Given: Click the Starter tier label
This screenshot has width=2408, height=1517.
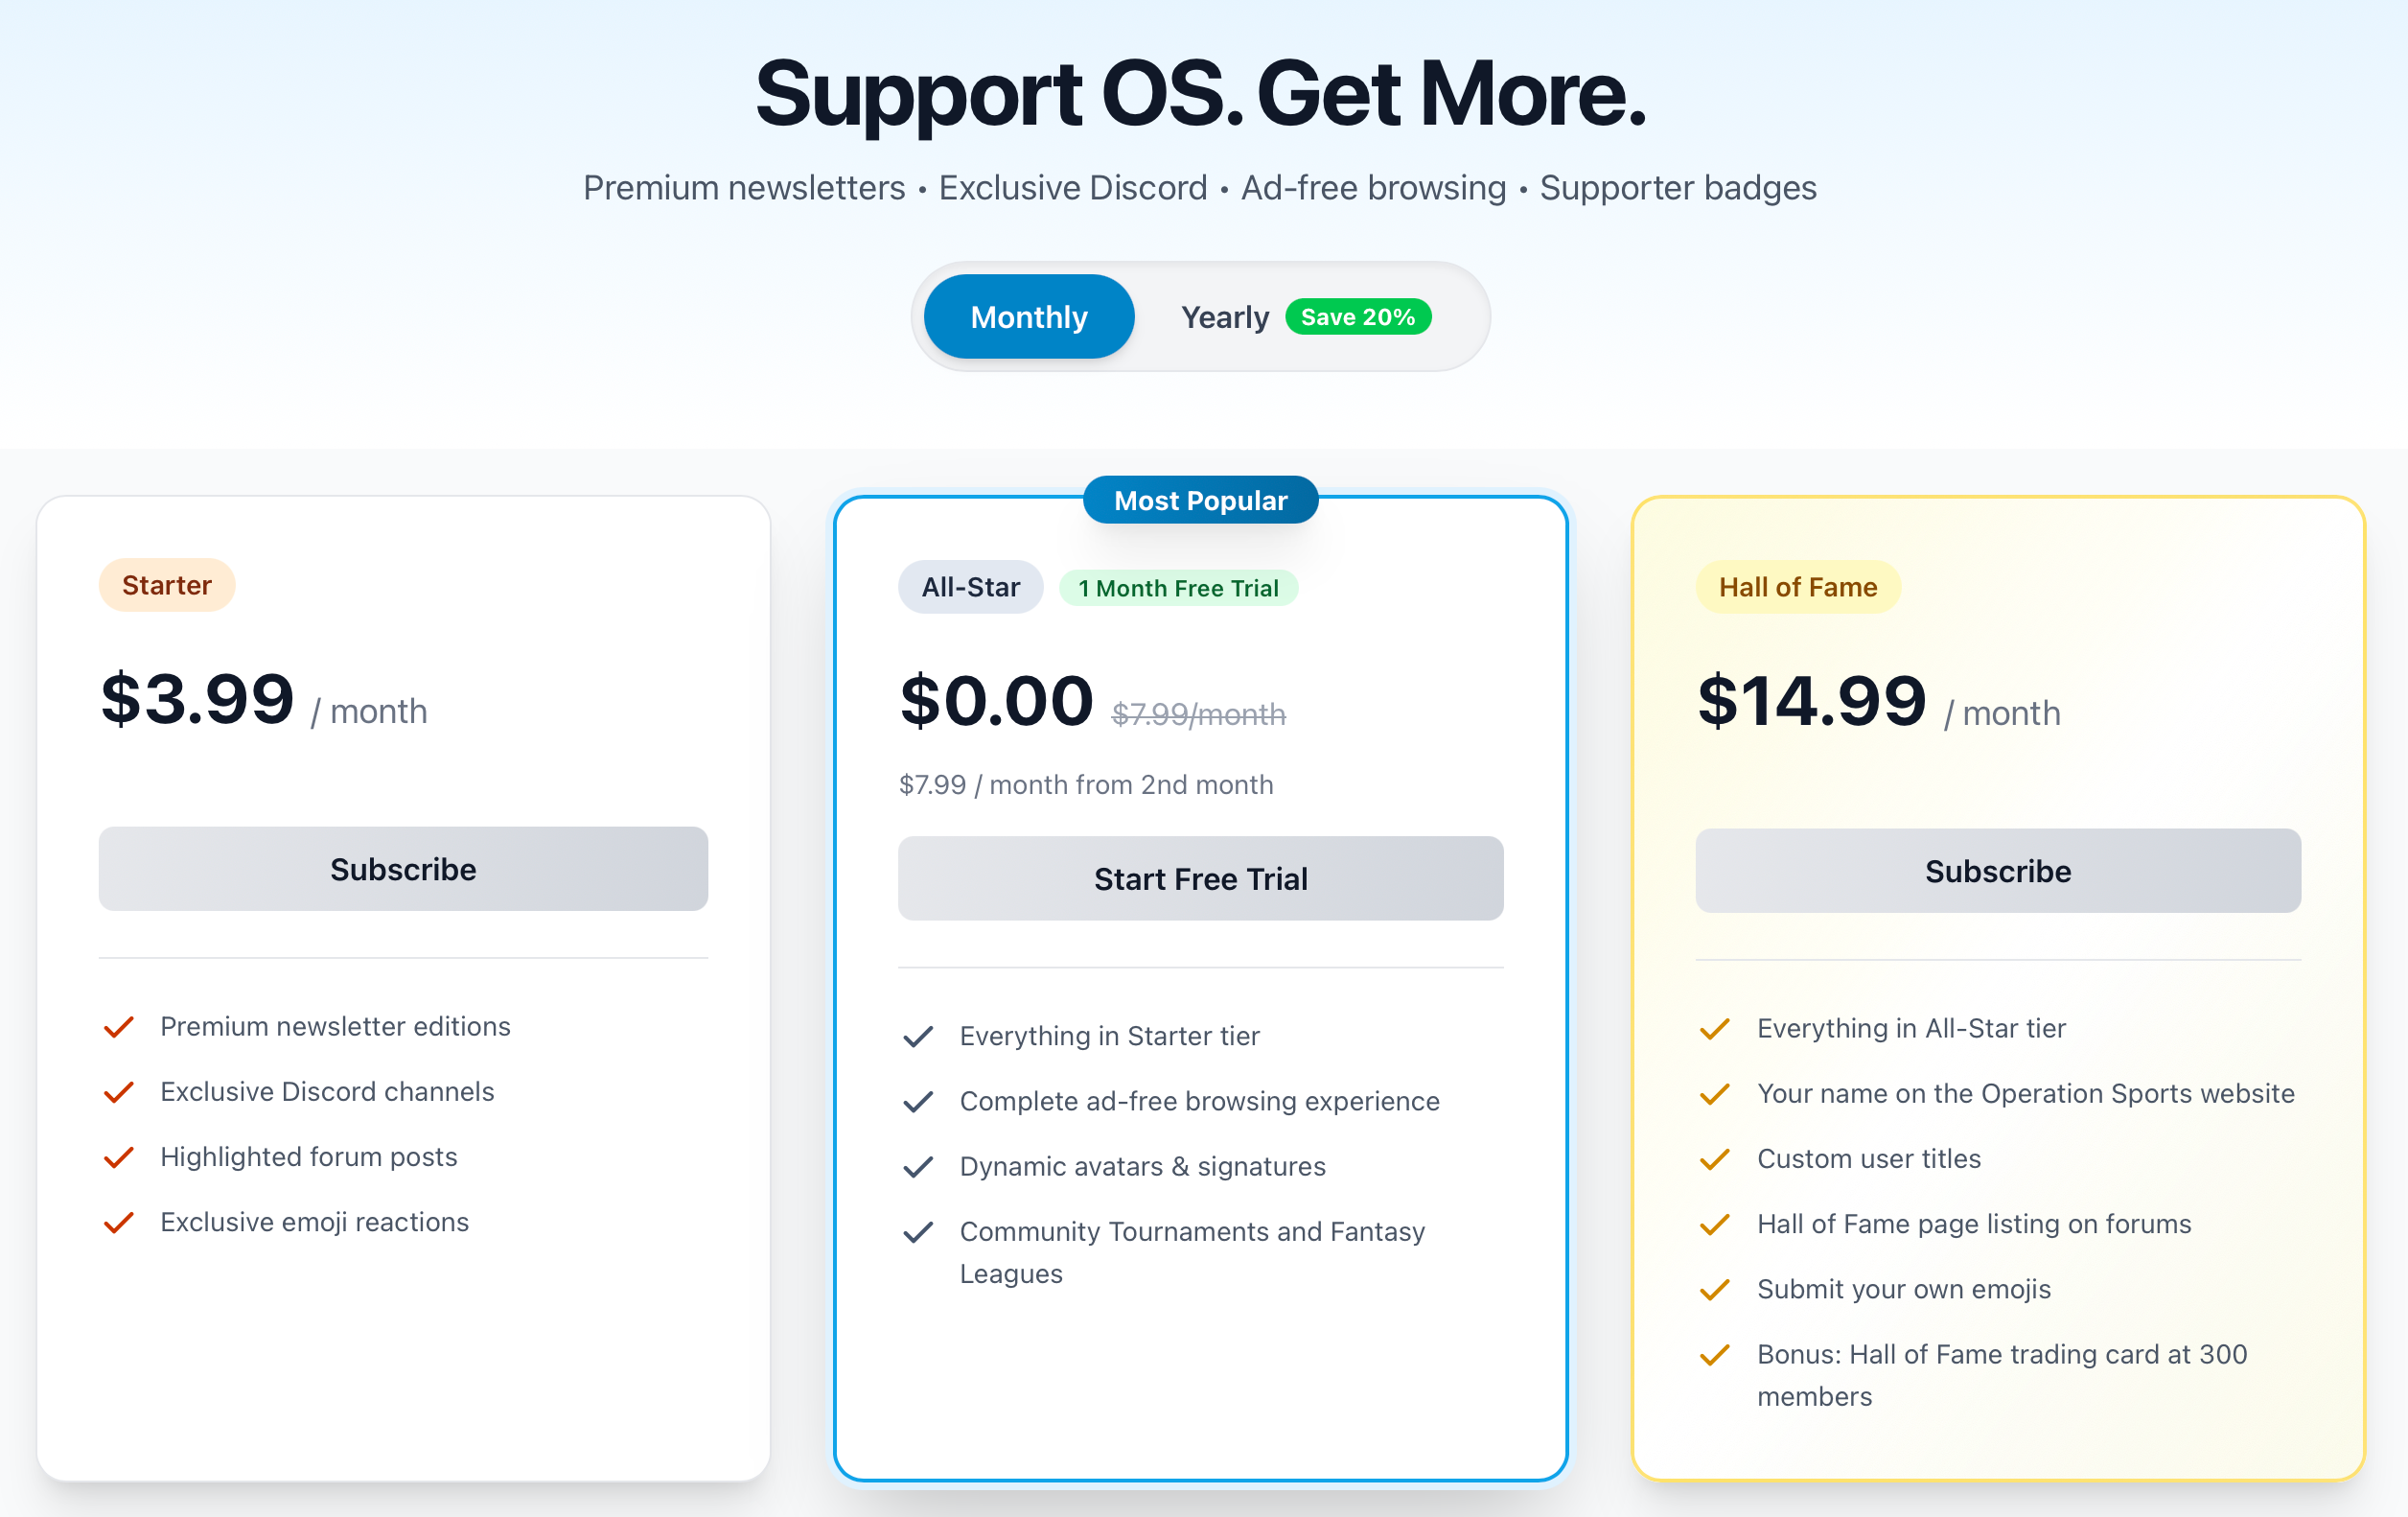Looking at the screenshot, I should click(x=166, y=585).
